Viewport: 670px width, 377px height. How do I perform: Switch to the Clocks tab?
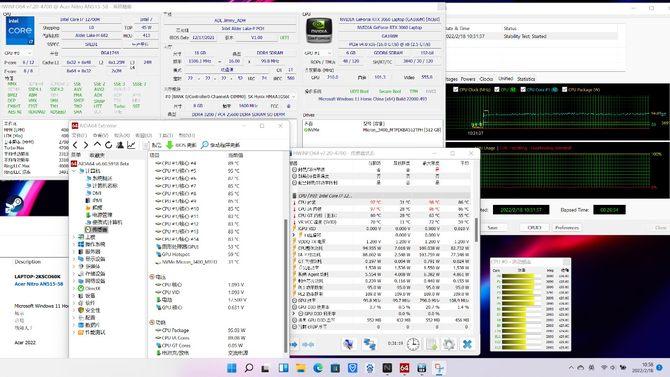(x=486, y=79)
